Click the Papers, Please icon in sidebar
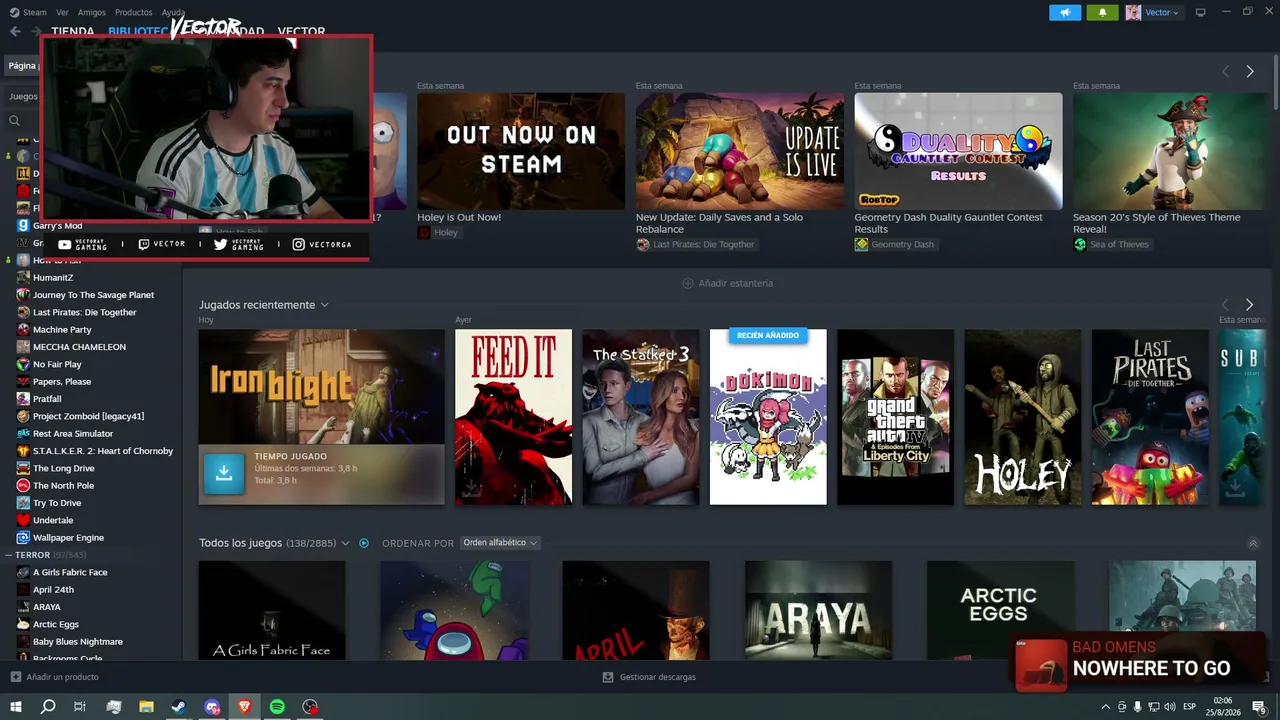The image size is (1280, 720). click(23, 381)
